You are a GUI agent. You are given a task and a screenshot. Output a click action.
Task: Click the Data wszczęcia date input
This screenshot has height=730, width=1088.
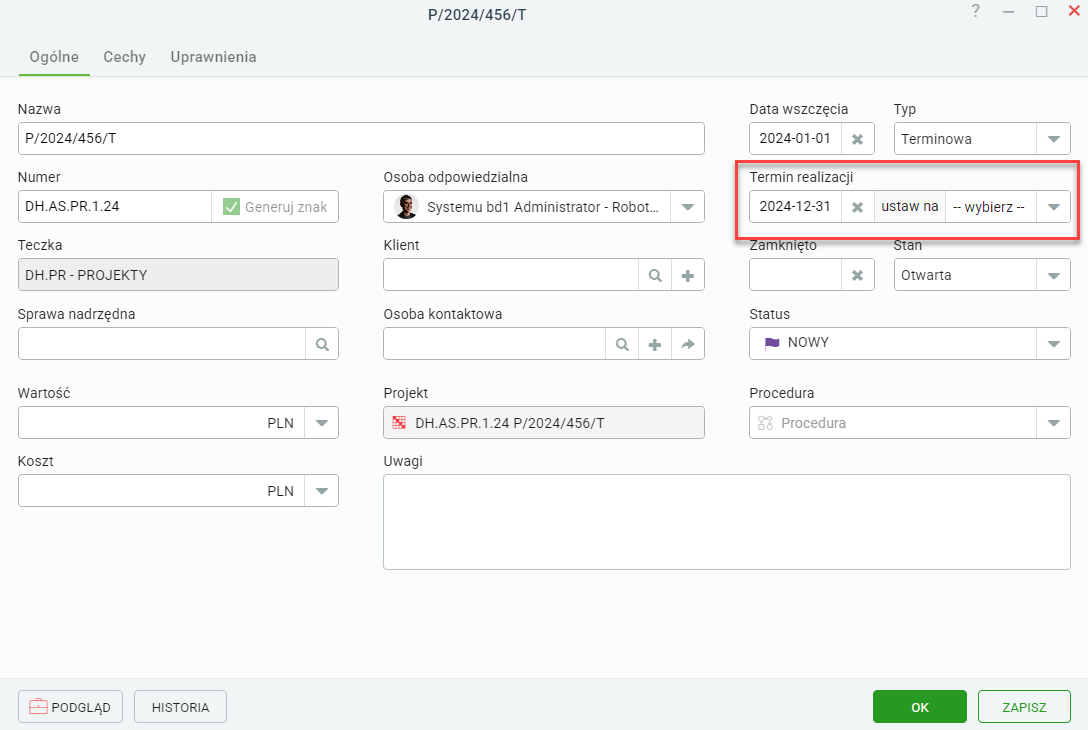click(796, 139)
